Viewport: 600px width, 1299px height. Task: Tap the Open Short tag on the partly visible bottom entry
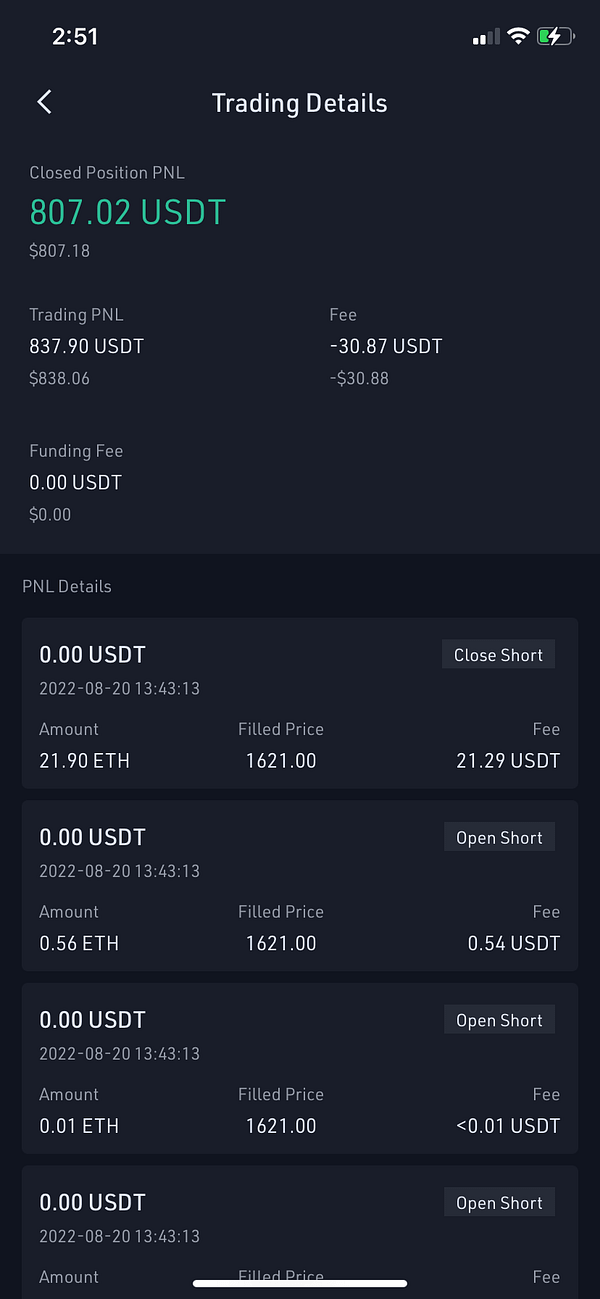[499, 1203]
